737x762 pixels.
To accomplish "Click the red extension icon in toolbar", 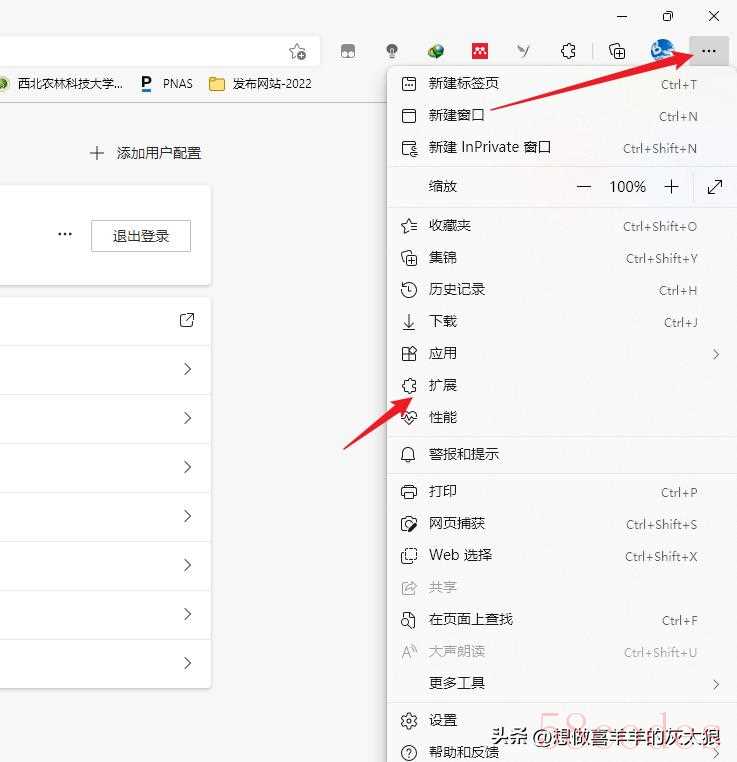I will [480, 51].
